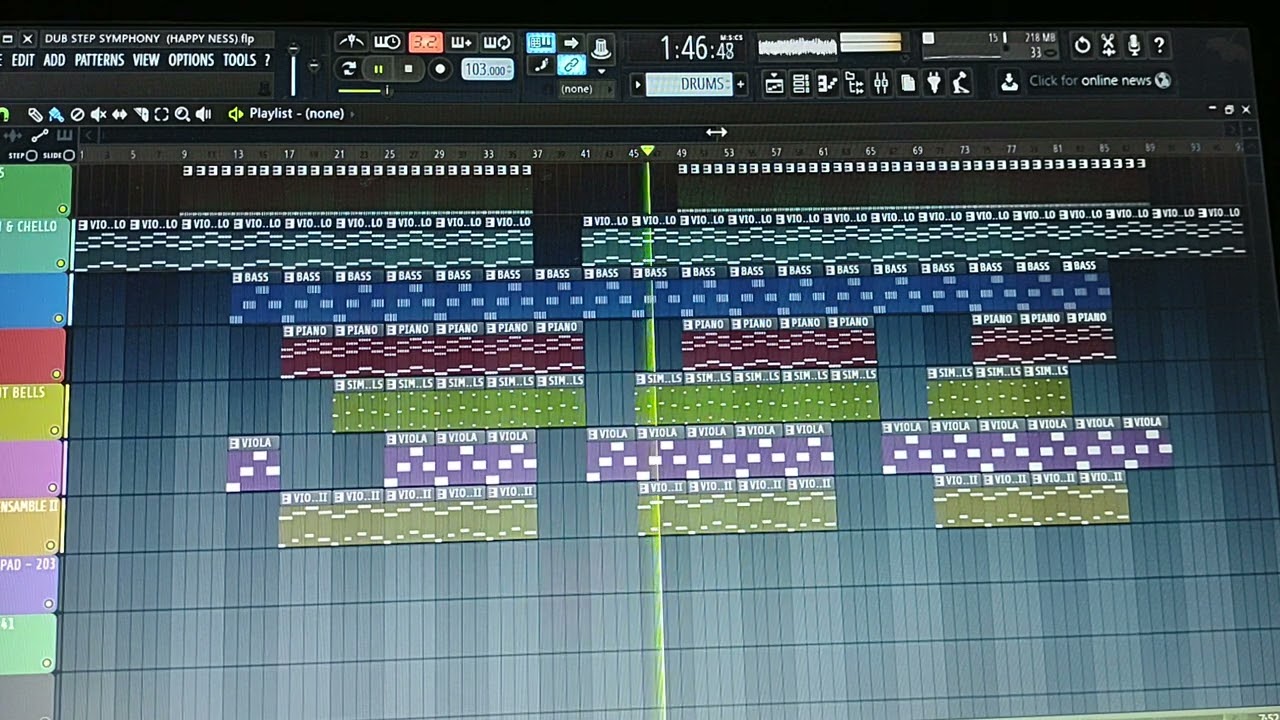Image resolution: width=1280 pixels, height=720 pixels.
Task: Select the paint brush tool in playlist
Action: [56, 115]
